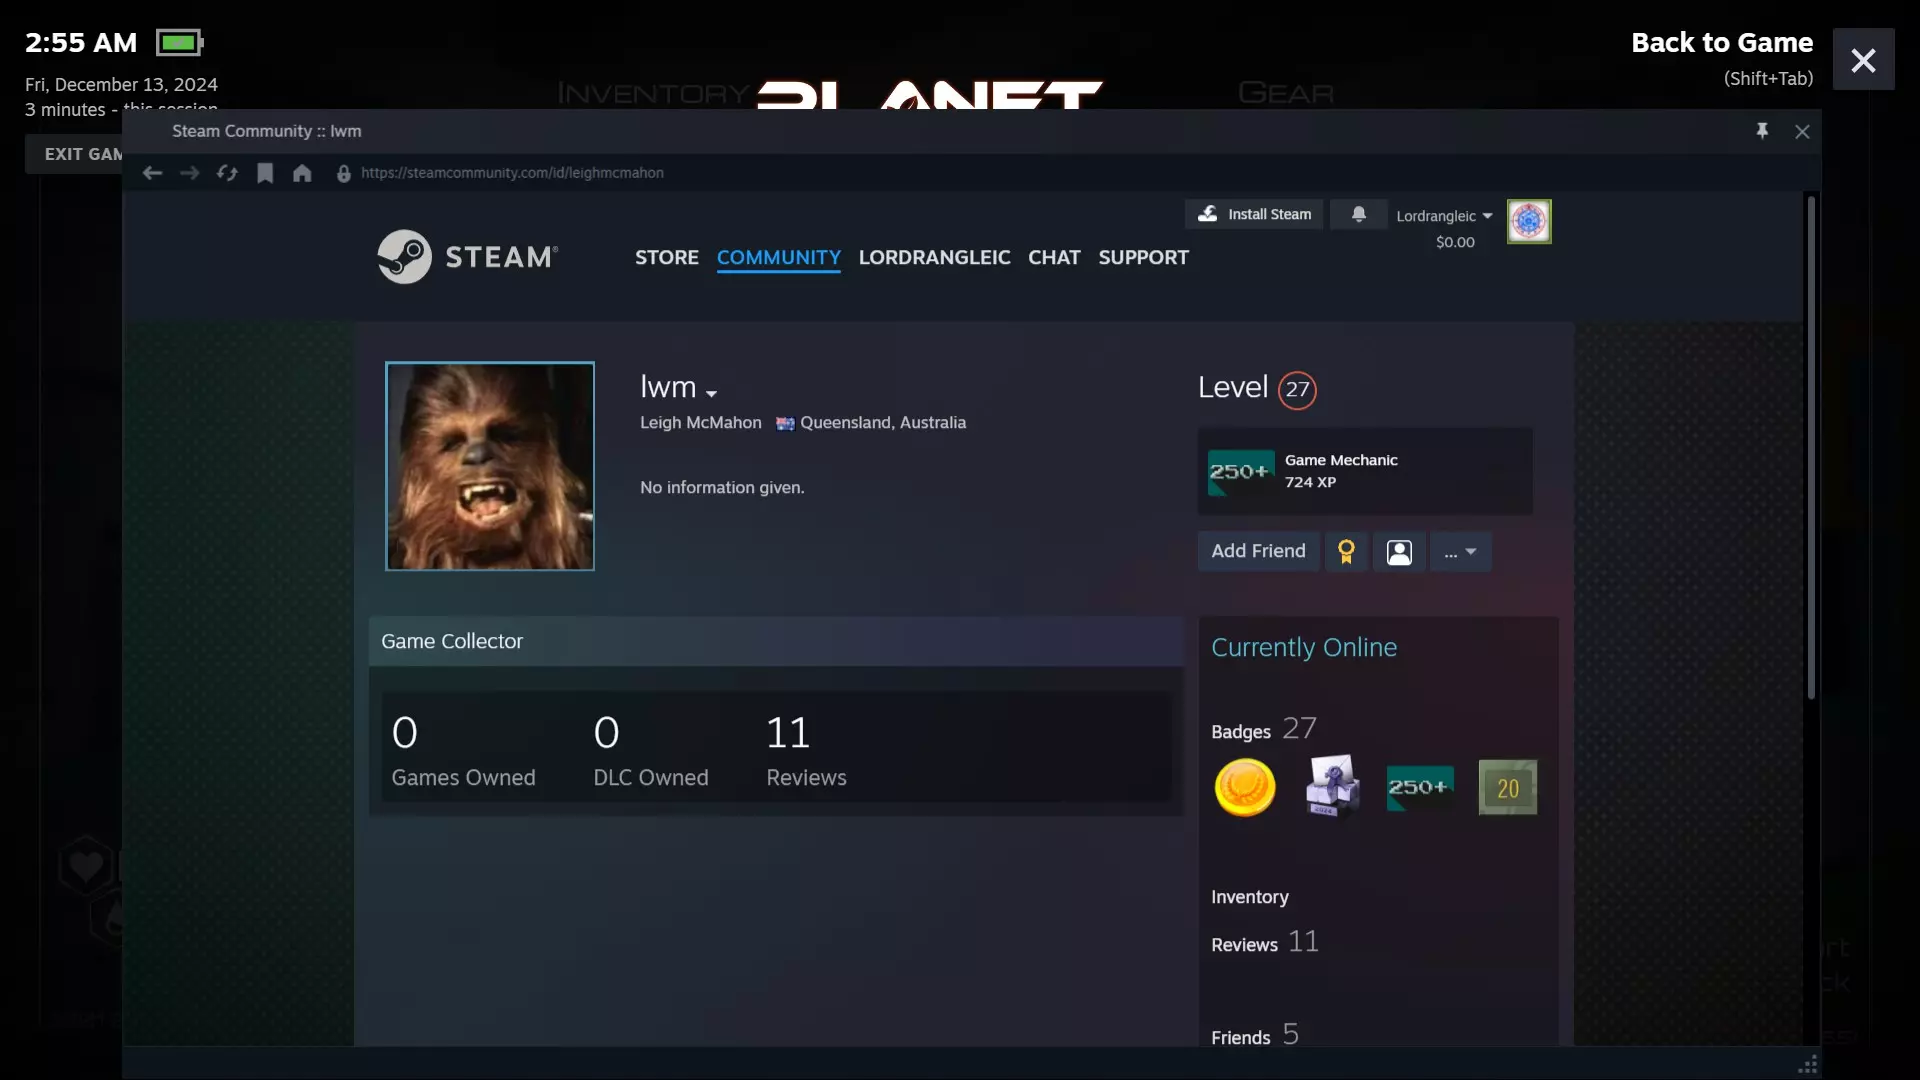This screenshot has height=1080, width=1920.
Task: Click Back to Game close button
Action: pos(1863,60)
